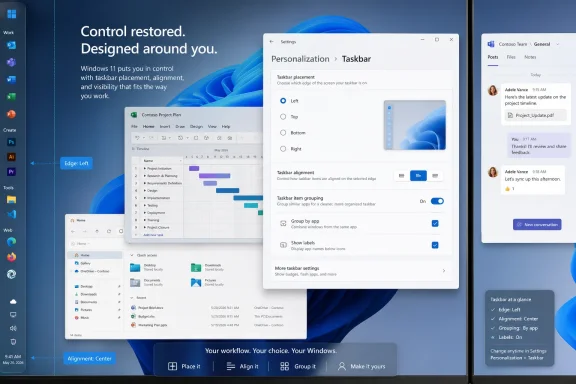Click the Excel logo in Contoso Project Plan window
The height and width of the screenshot is (384, 576).
point(134,115)
